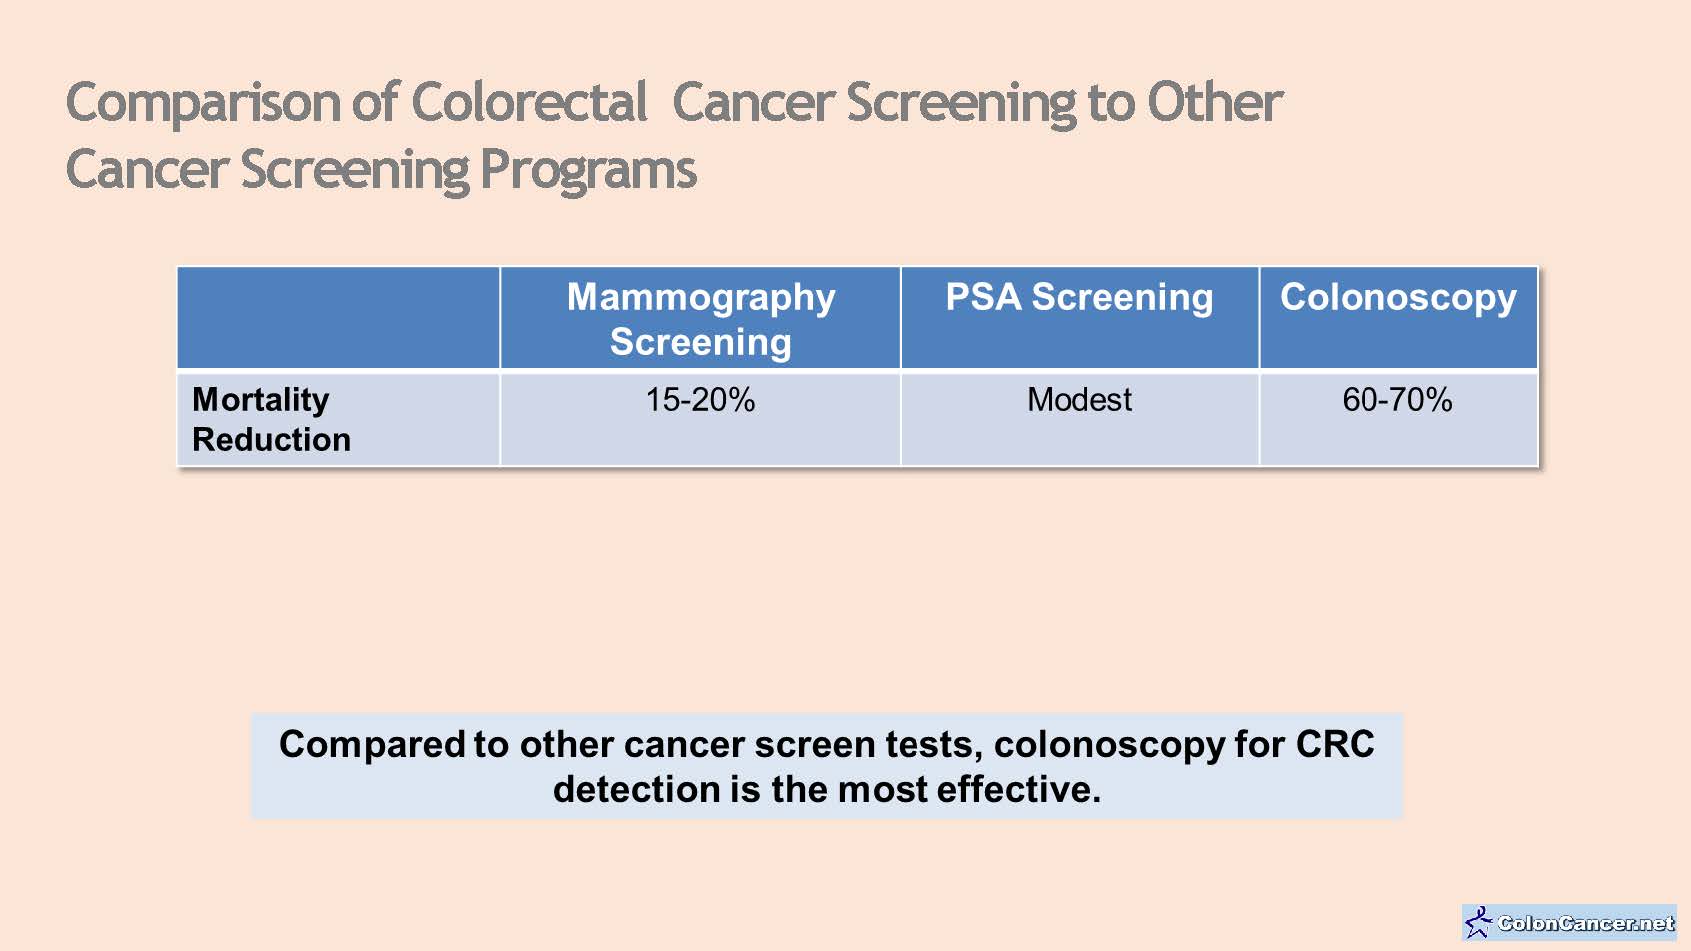Select 'detection is the most effective.' line
1691x951 pixels.
pyautogui.click(x=827, y=790)
